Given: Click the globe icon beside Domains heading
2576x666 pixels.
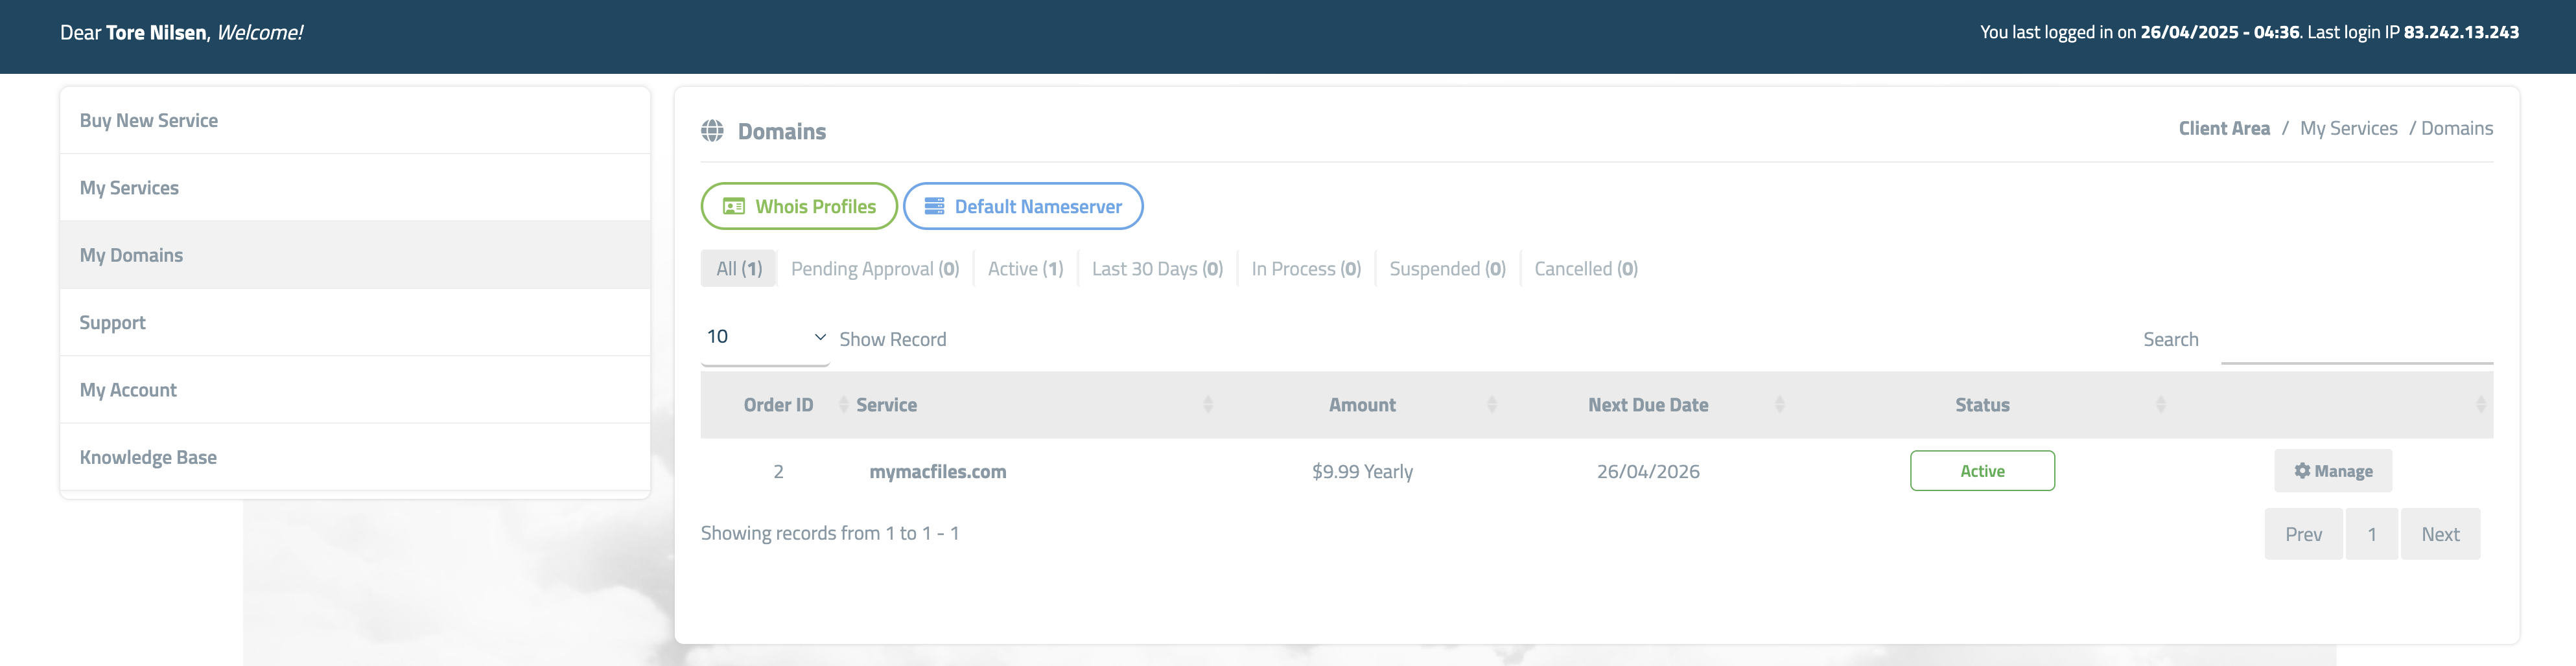Looking at the screenshot, I should 712,131.
